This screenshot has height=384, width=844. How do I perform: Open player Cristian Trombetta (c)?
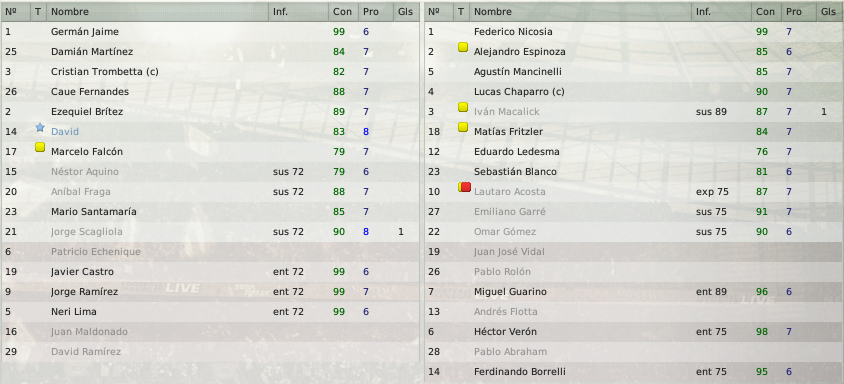click(x=104, y=72)
